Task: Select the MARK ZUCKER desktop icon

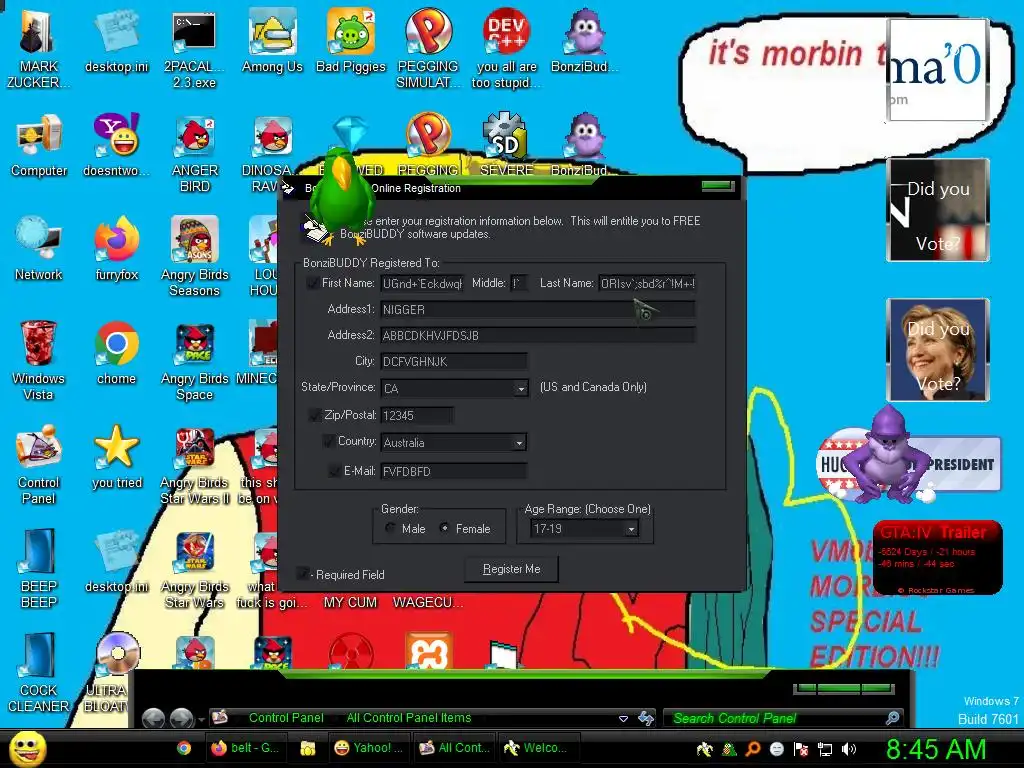Action: click(x=38, y=48)
